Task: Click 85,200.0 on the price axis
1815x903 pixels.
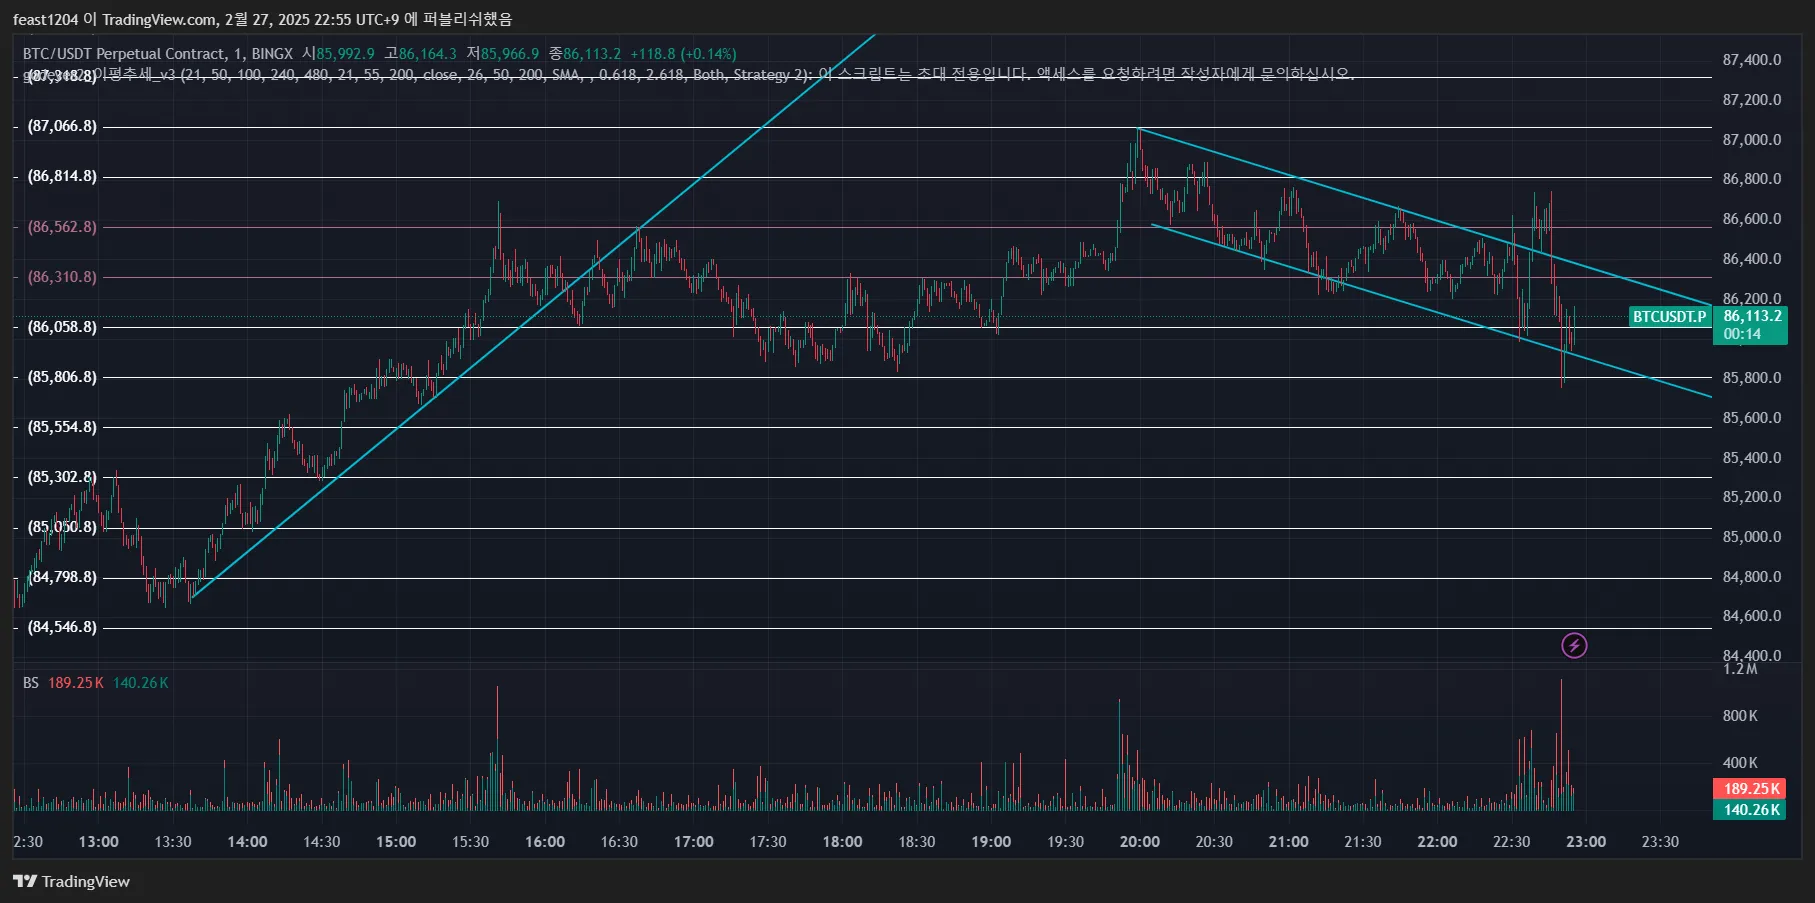Action: (x=1752, y=497)
